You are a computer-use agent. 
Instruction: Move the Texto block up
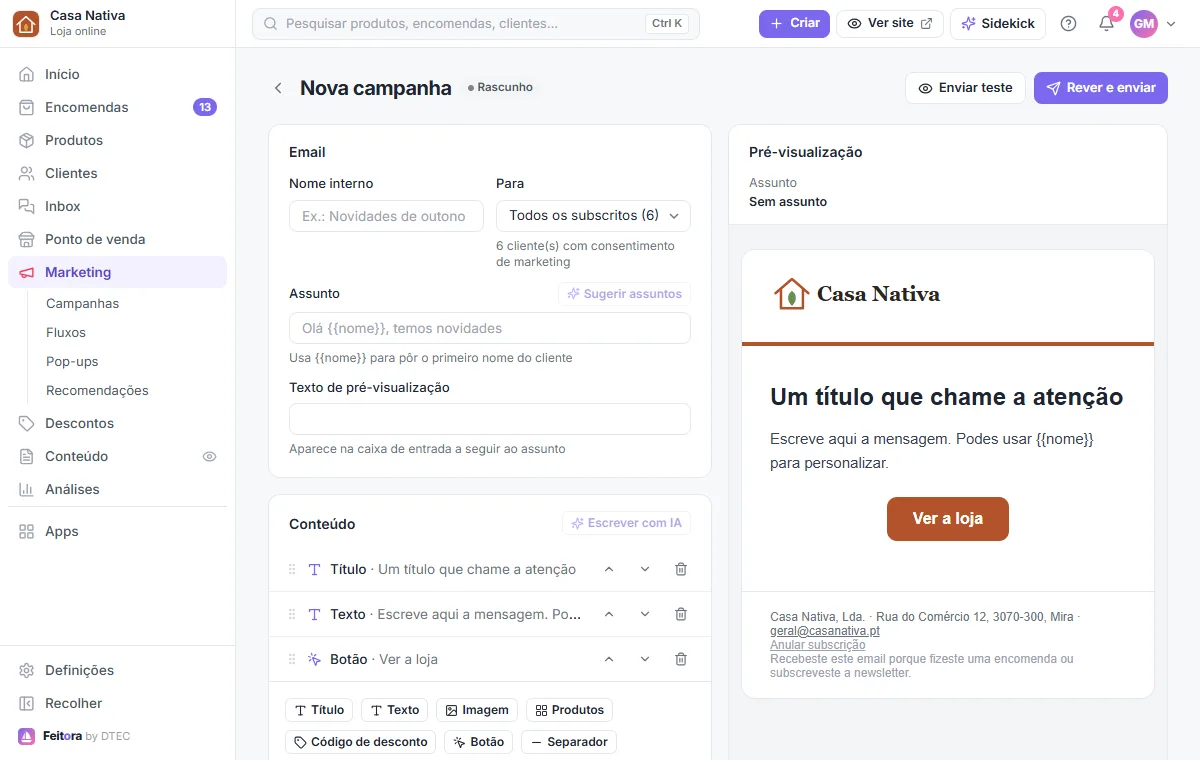(x=609, y=614)
